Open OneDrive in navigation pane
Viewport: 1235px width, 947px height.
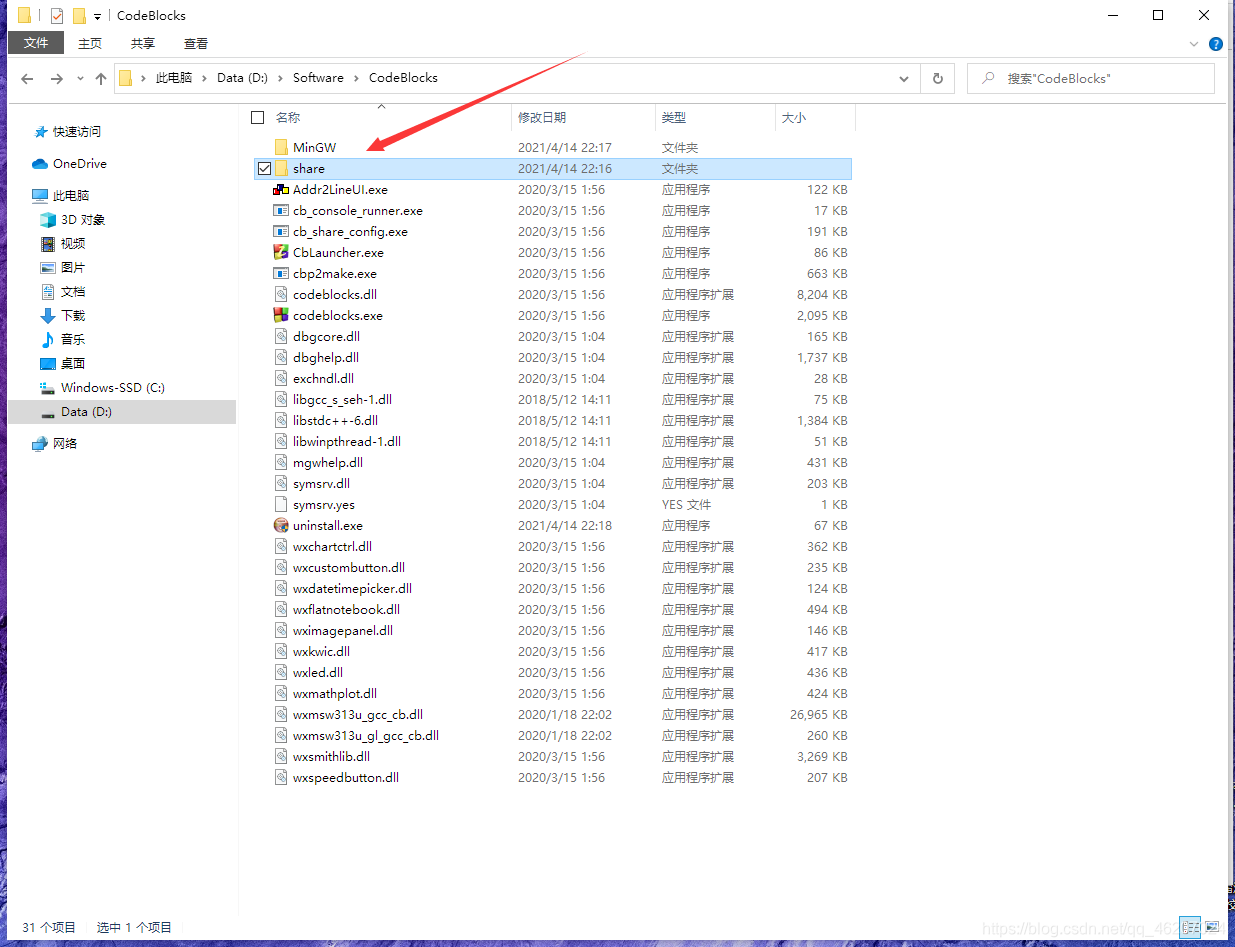click(80, 164)
